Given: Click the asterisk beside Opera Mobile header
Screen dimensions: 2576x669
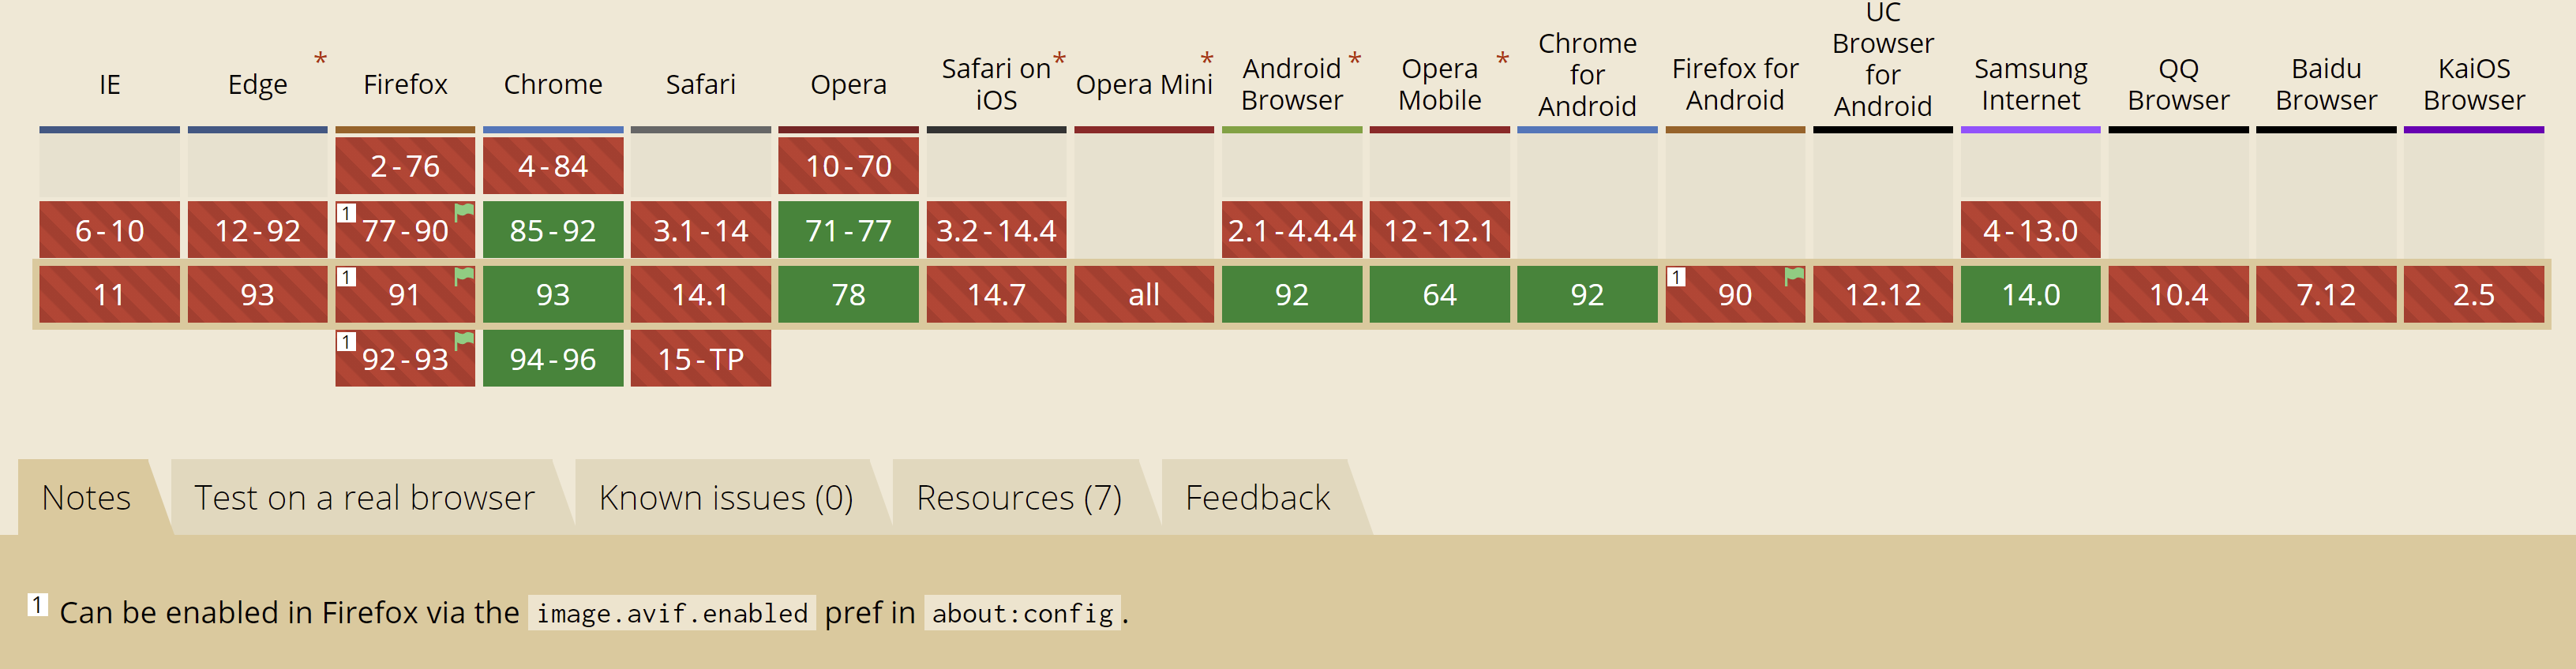Looking at the screenshot, I should (x=1502, y=60).
